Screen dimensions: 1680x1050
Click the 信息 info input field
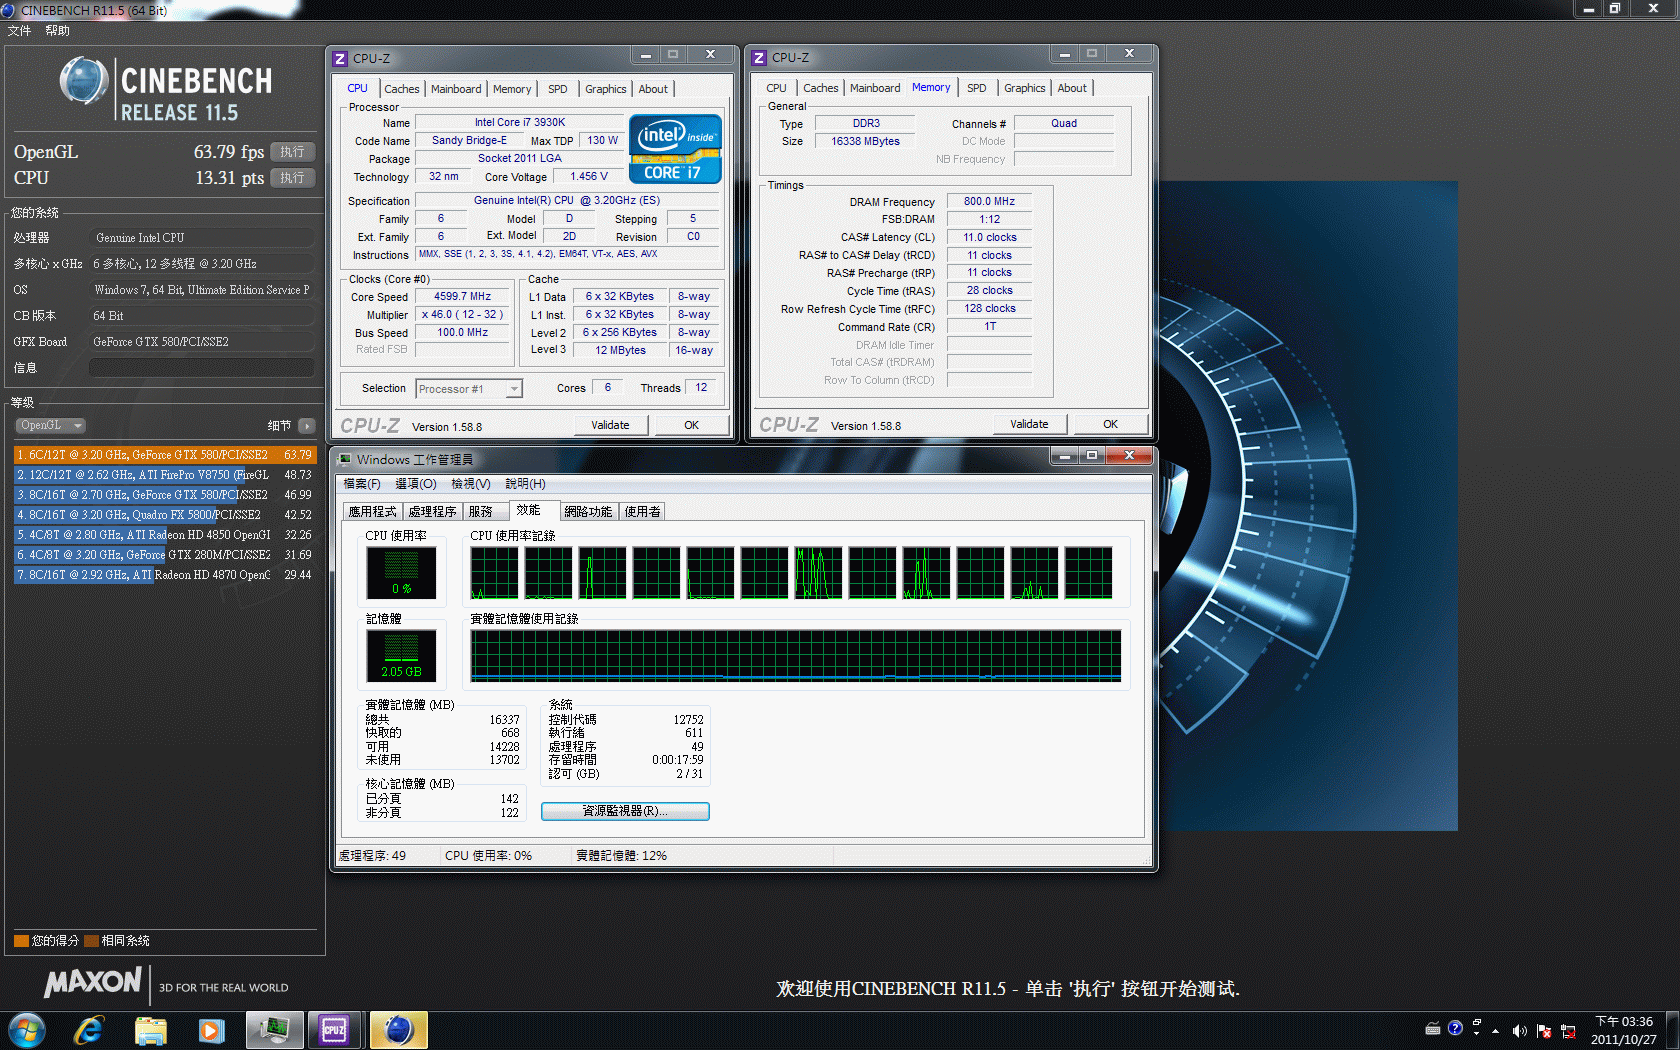click(x=202, y=368)
